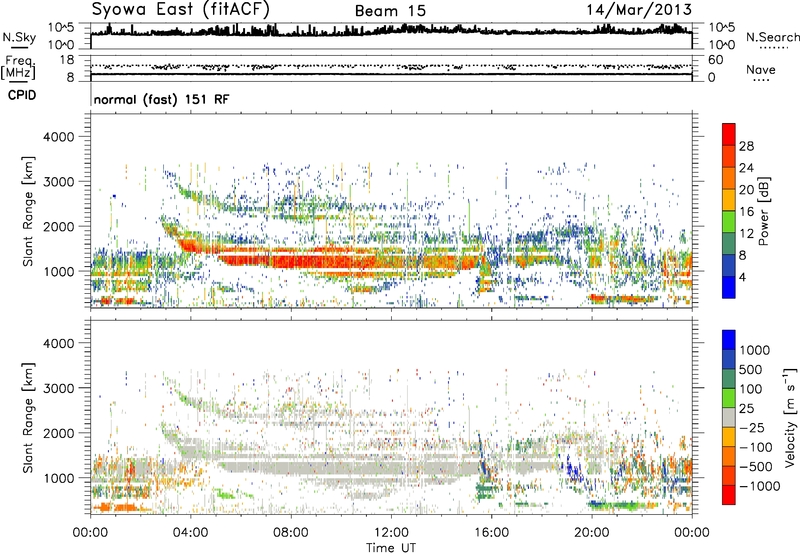The image size is (800, 554).
Task: Click the power scale value 28
Action: (x=746, y=146)
